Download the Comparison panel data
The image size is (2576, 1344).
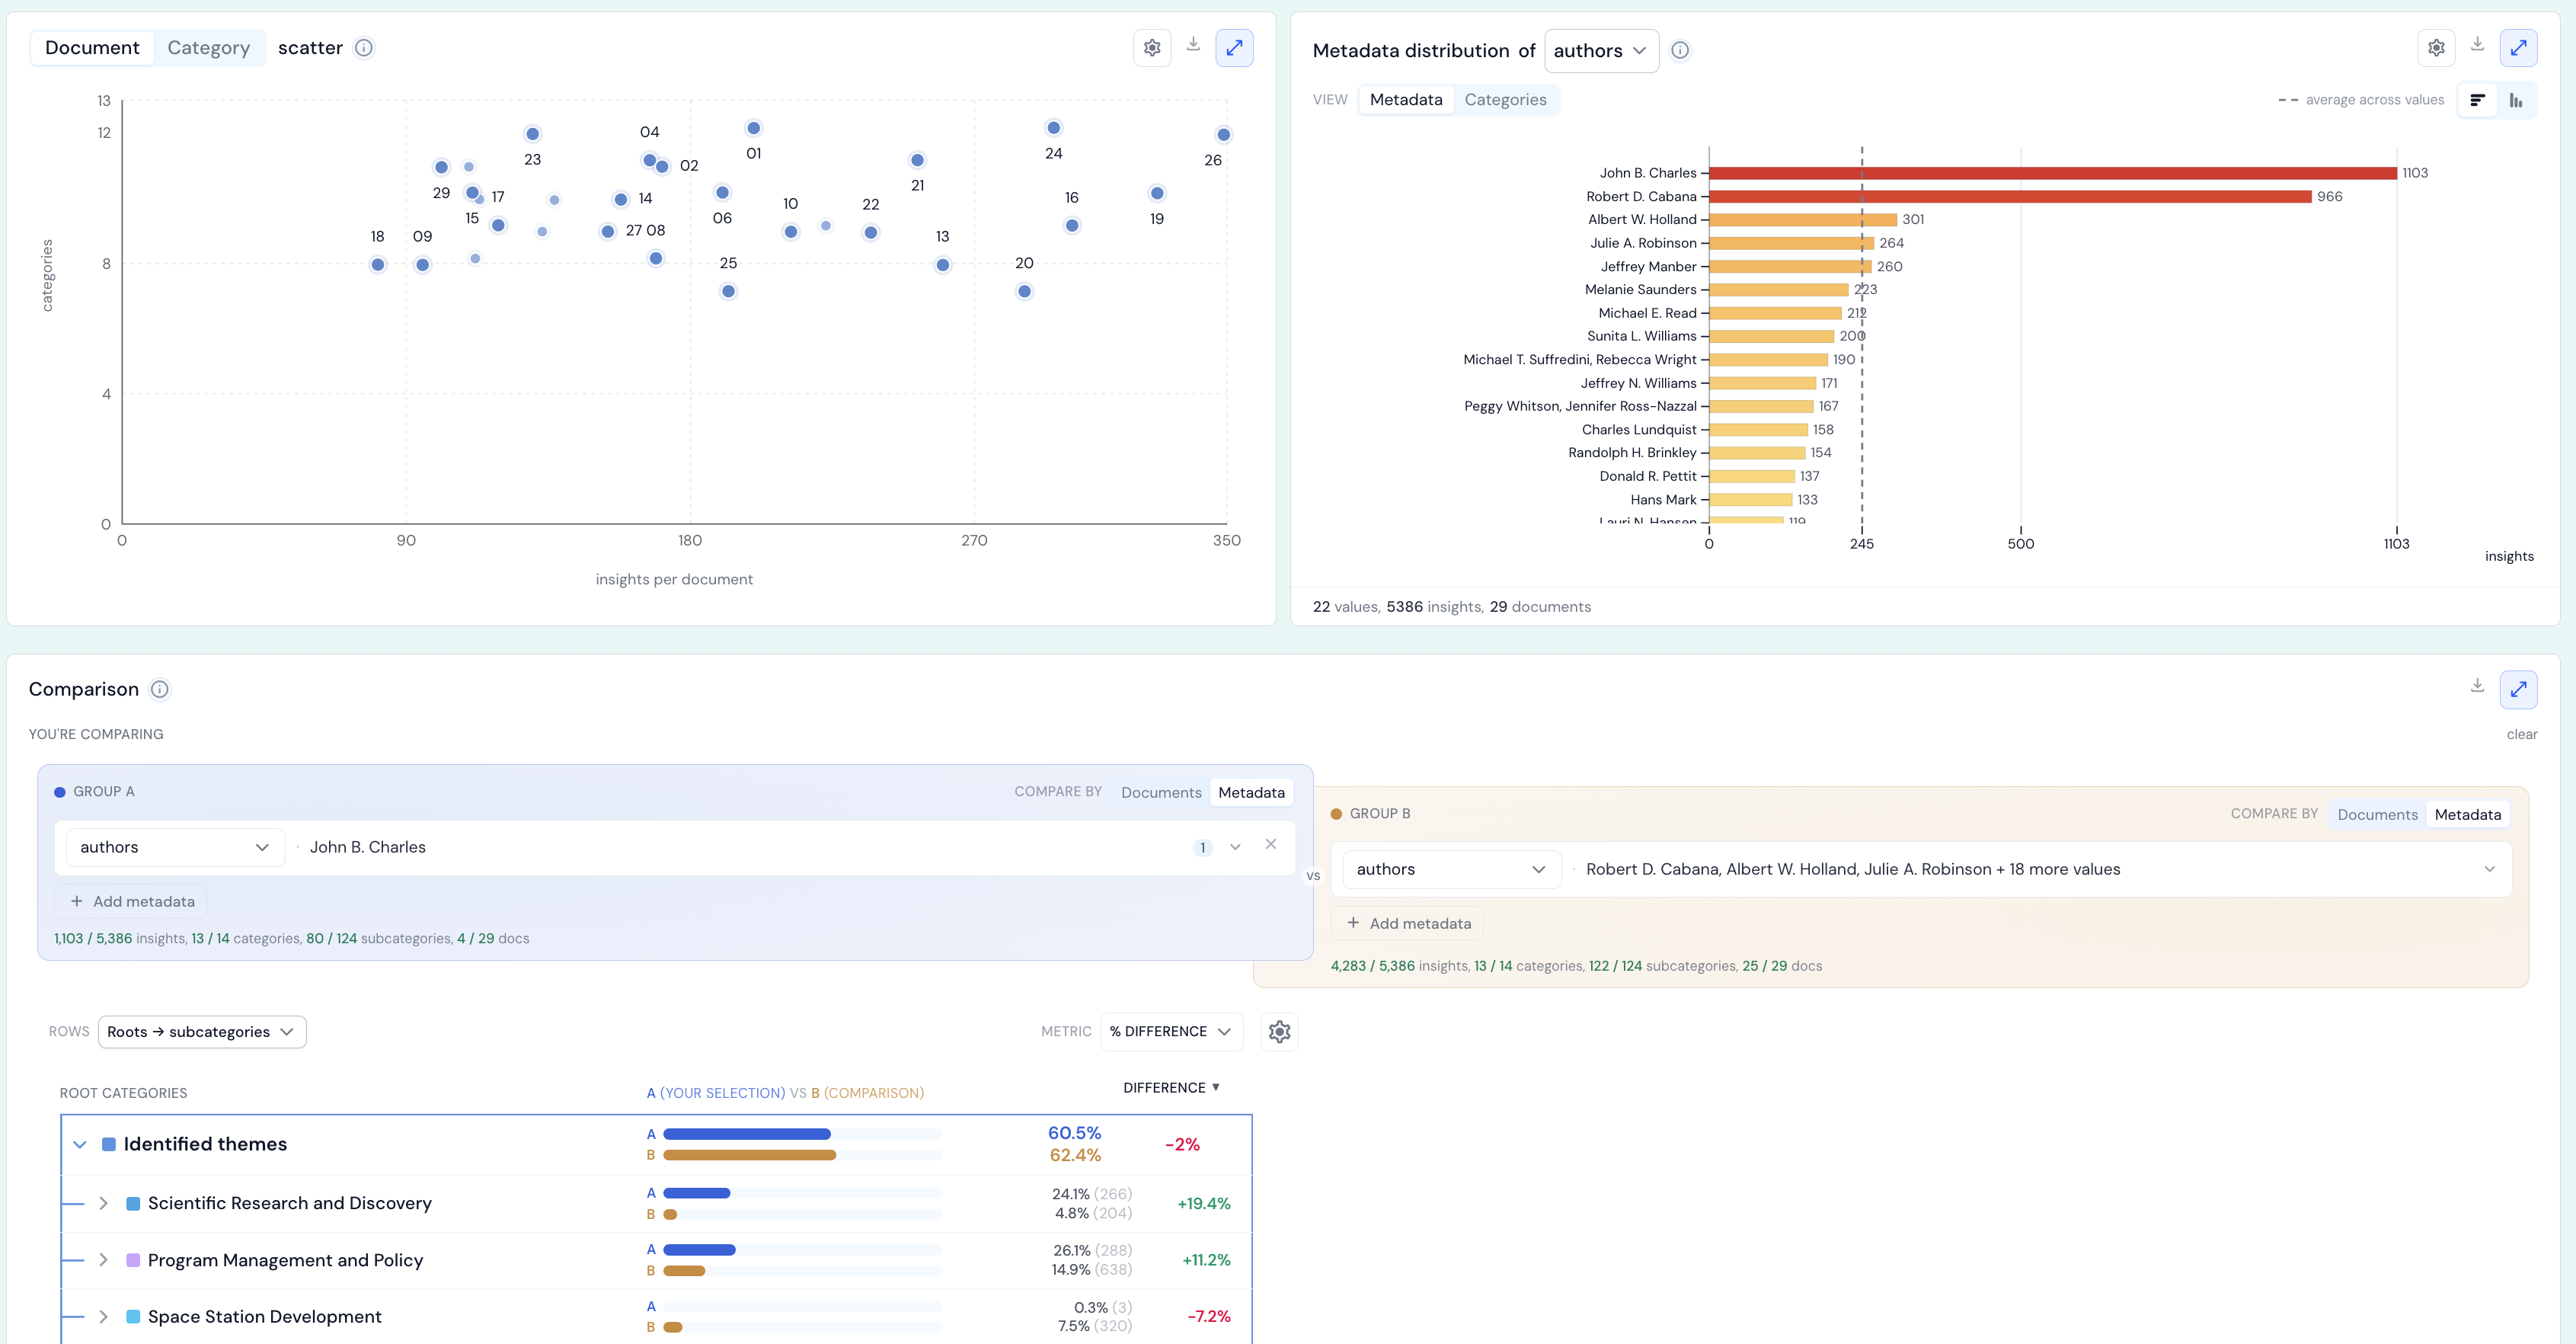(x=2477, y=686)
